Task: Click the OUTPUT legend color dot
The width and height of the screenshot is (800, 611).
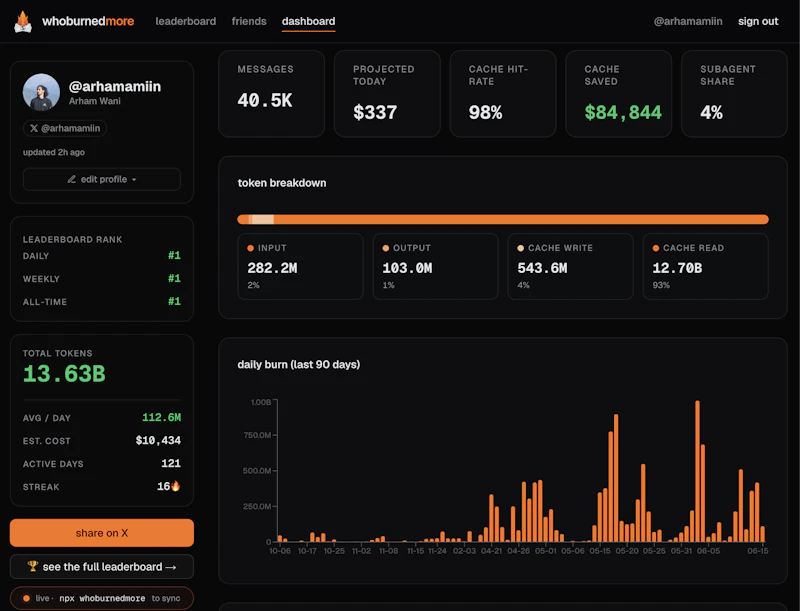Action: click(386, 248)
